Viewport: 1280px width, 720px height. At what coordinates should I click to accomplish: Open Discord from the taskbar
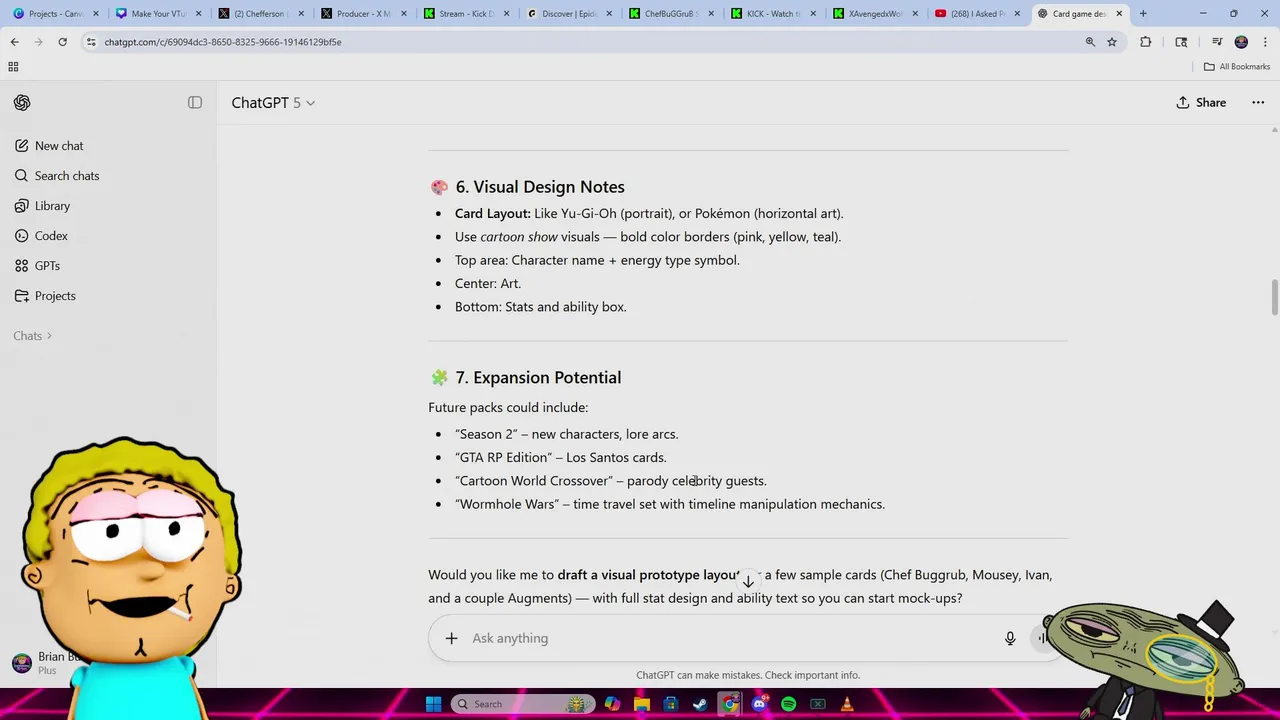click(759, 704)
